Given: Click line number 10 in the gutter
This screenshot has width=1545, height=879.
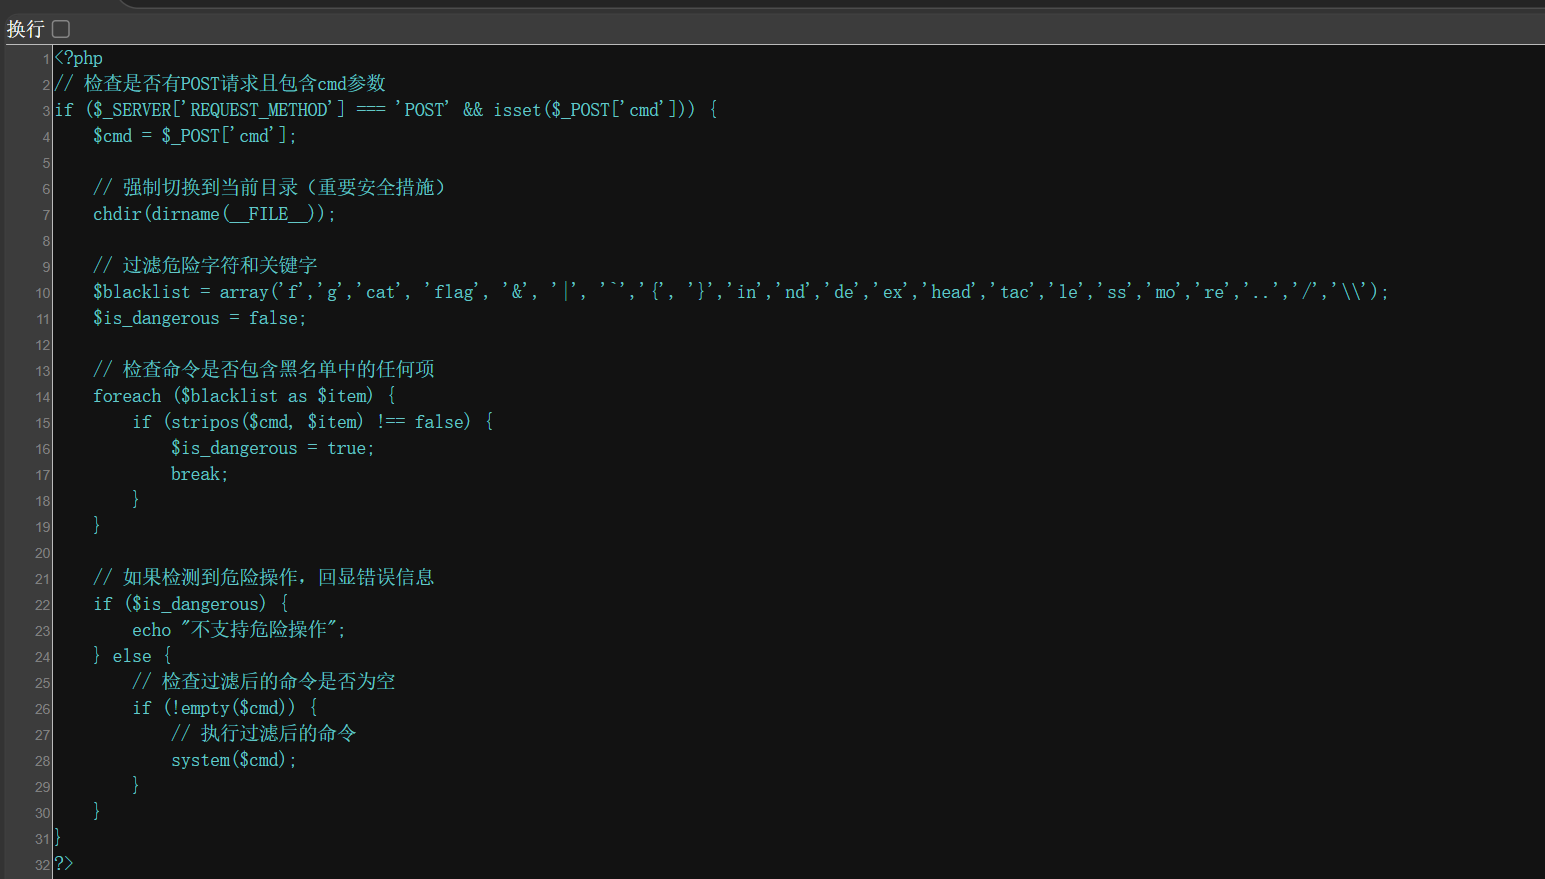Looking at the screenshot, I should (x=43, y=293).
